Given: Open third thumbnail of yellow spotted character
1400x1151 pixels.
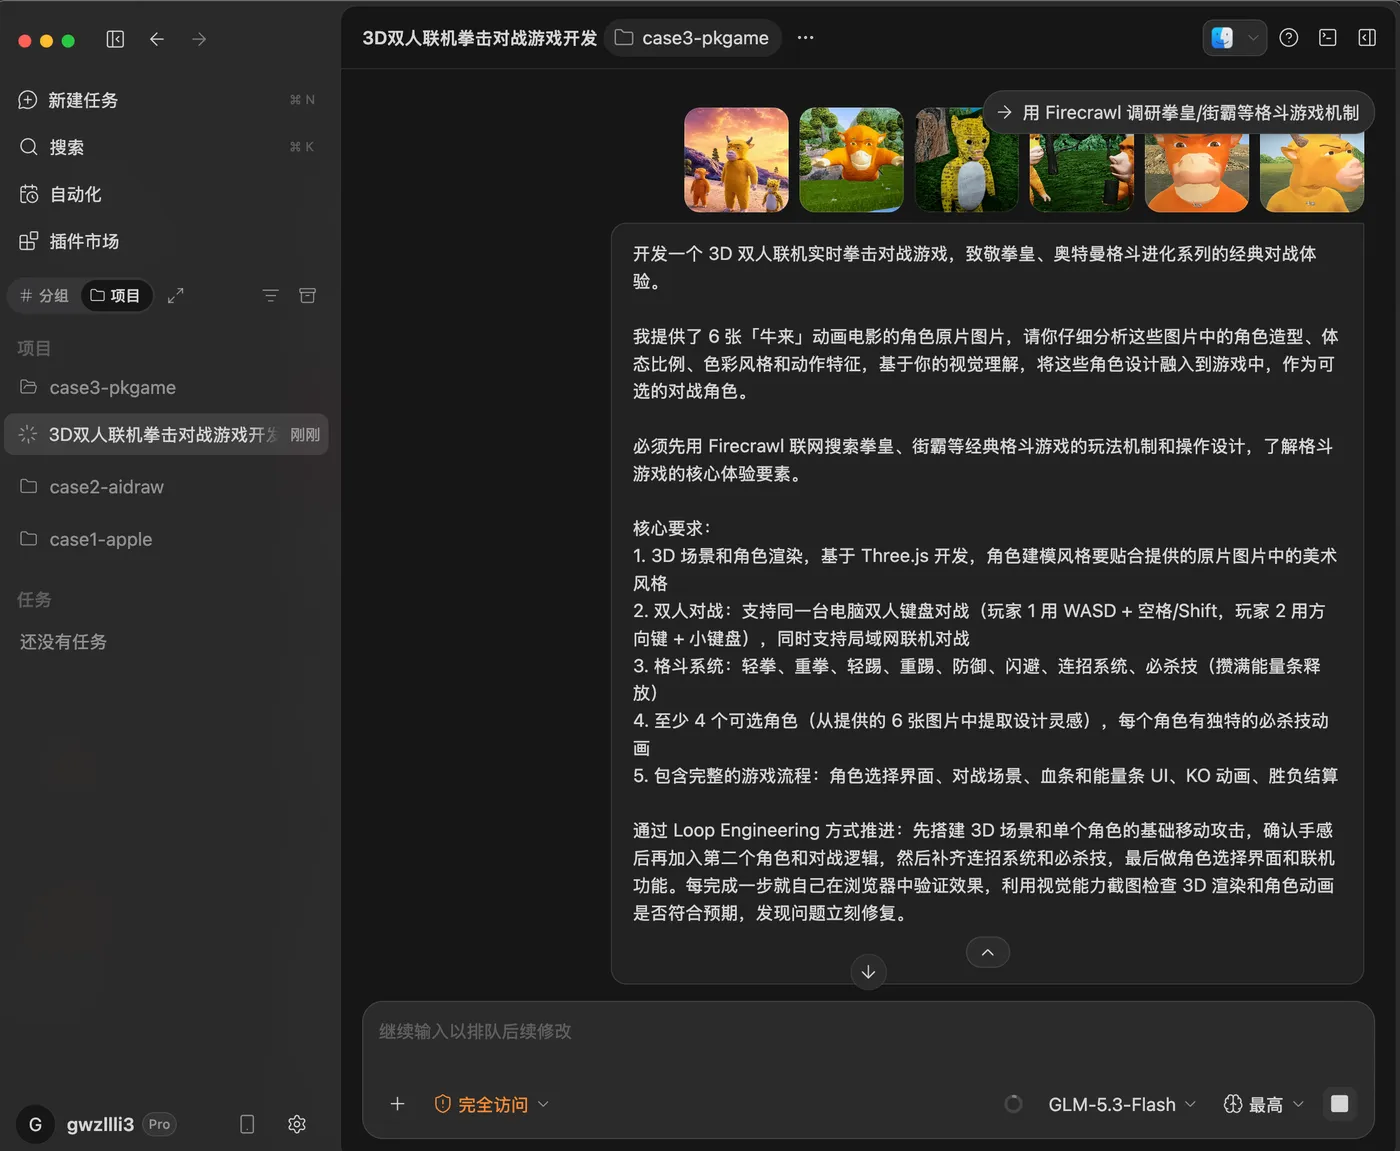Looking at the screenshot, I should tap(967, 160).
